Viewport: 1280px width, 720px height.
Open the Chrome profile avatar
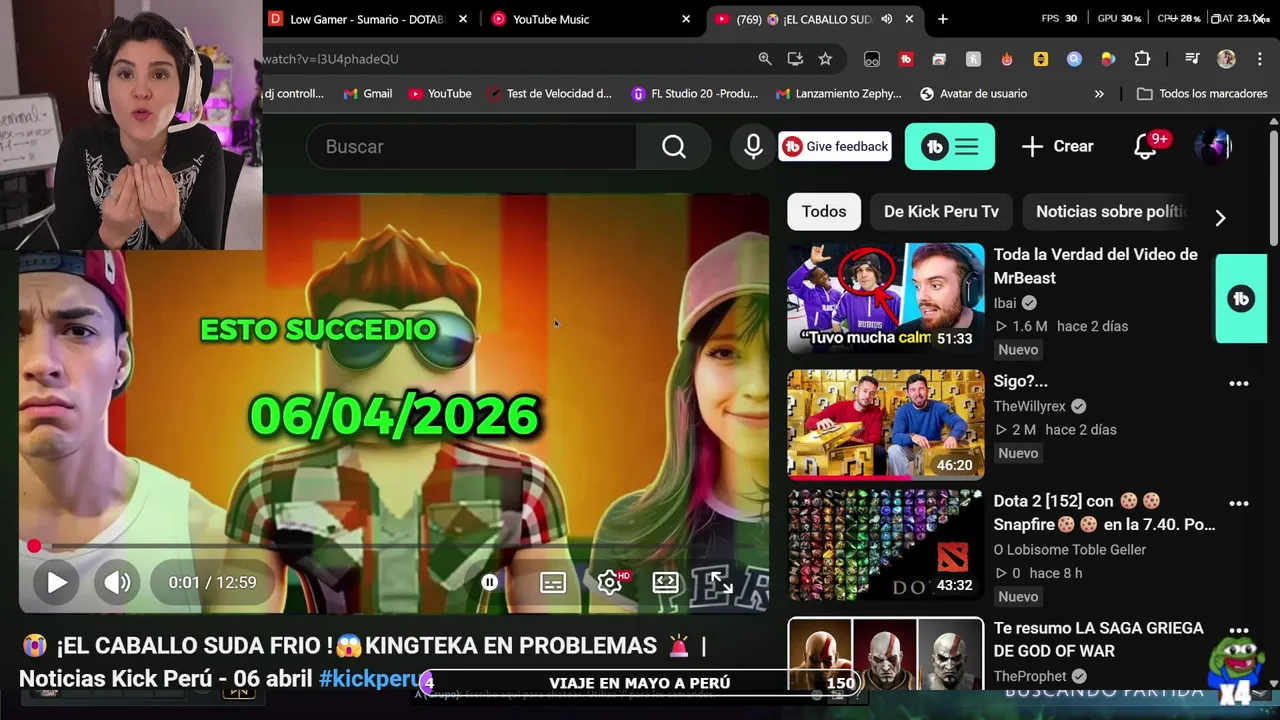tap(1226, 59)
